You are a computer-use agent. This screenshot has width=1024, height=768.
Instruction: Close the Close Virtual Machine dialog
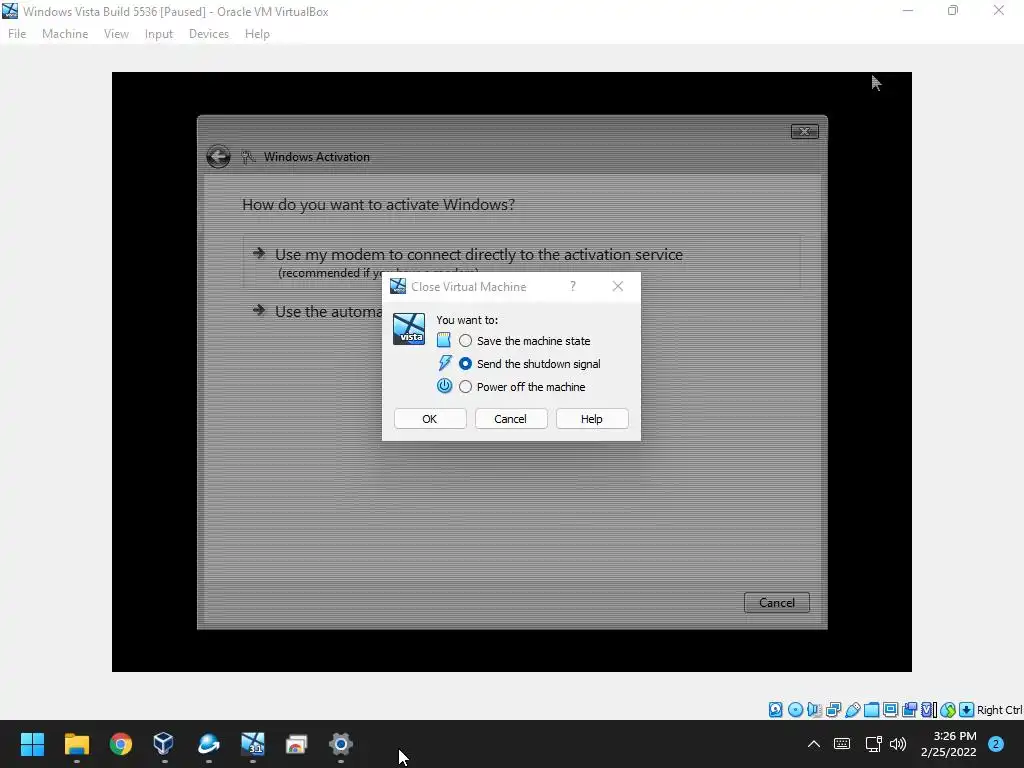click(618, 286)
